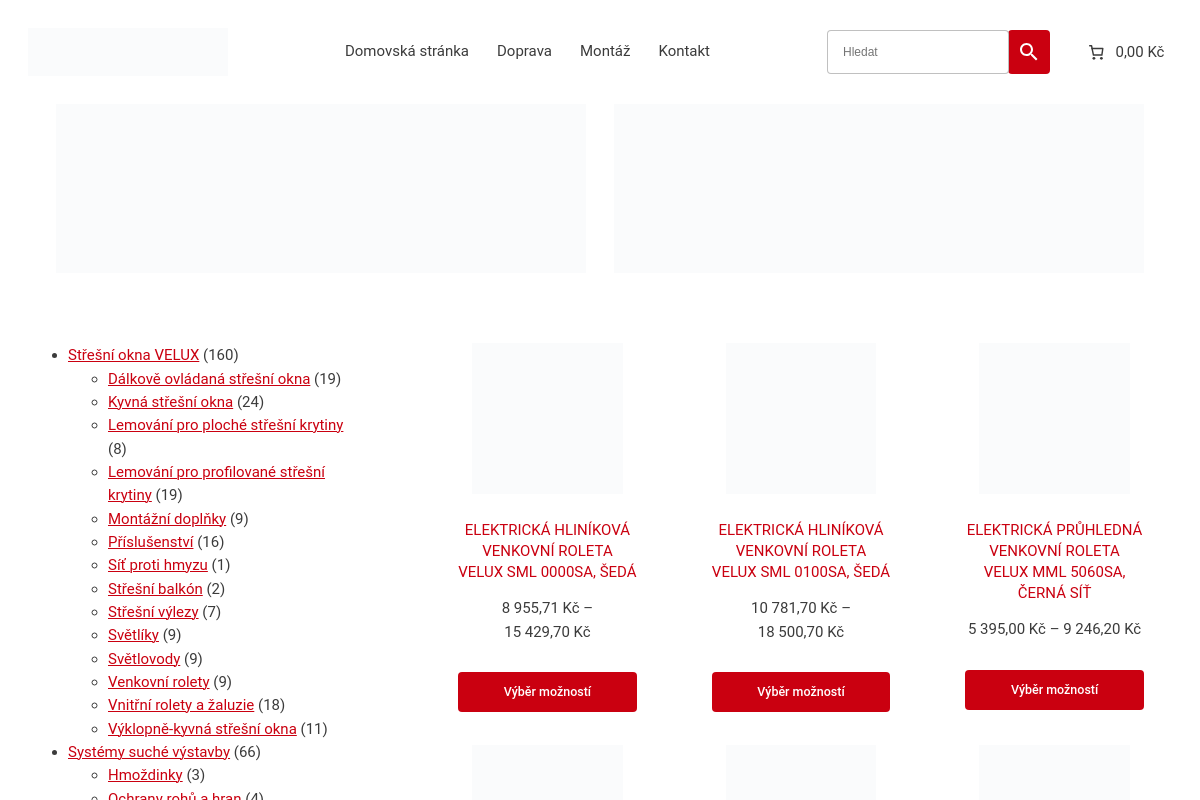Click the Hledat search field
The image size is (1200, 800).
tap(918, 52)
